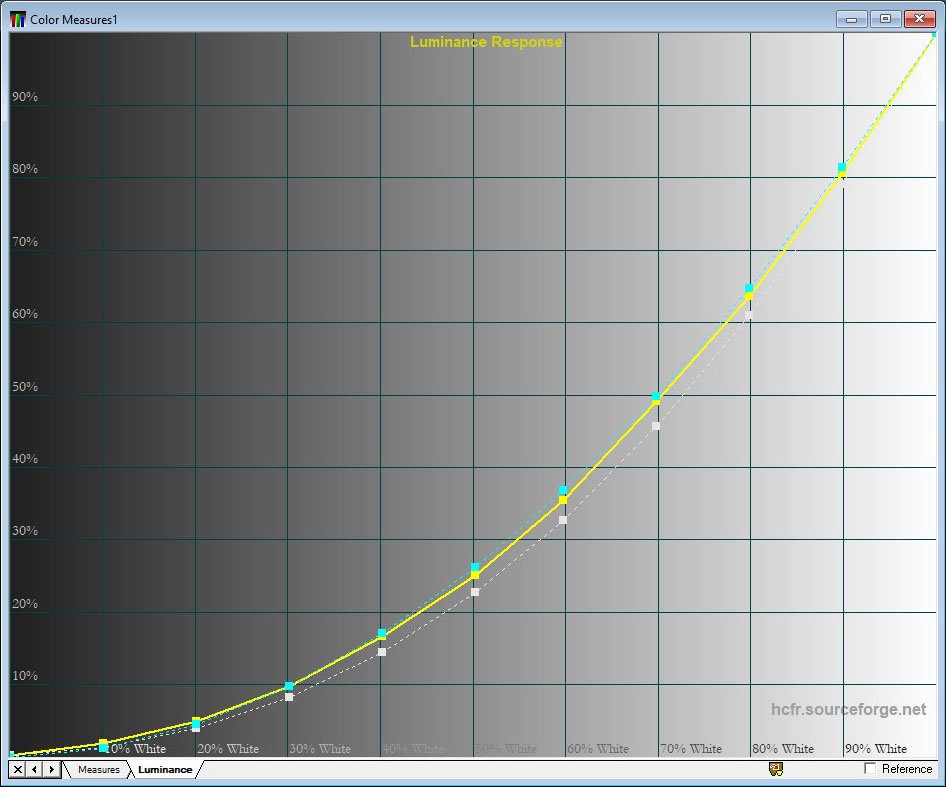Click the hcfr.sourceforge.net watermark link
The width and height of the screenshot is (946, 787).
(x=848, y=709)
